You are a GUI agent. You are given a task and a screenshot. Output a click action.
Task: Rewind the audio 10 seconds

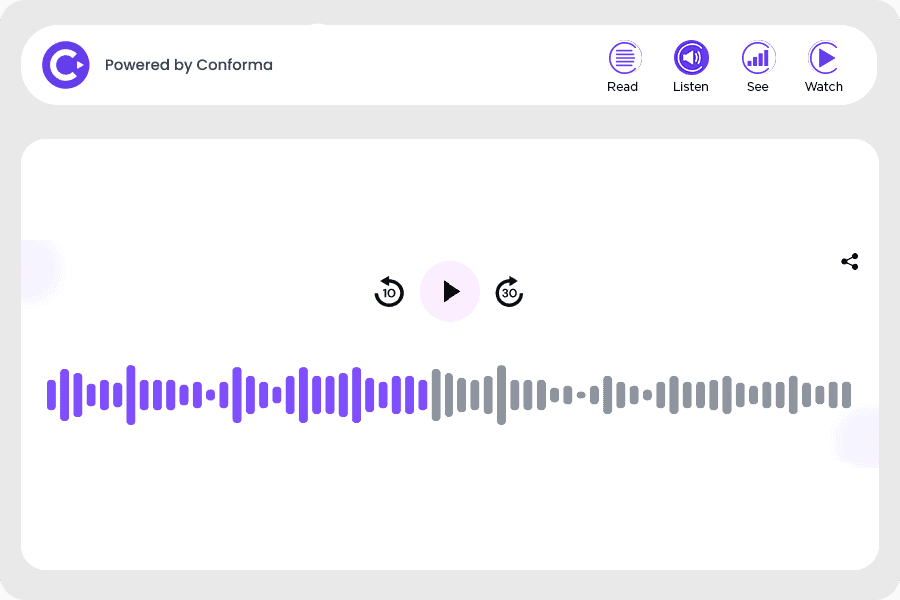[x=389, y=292]
